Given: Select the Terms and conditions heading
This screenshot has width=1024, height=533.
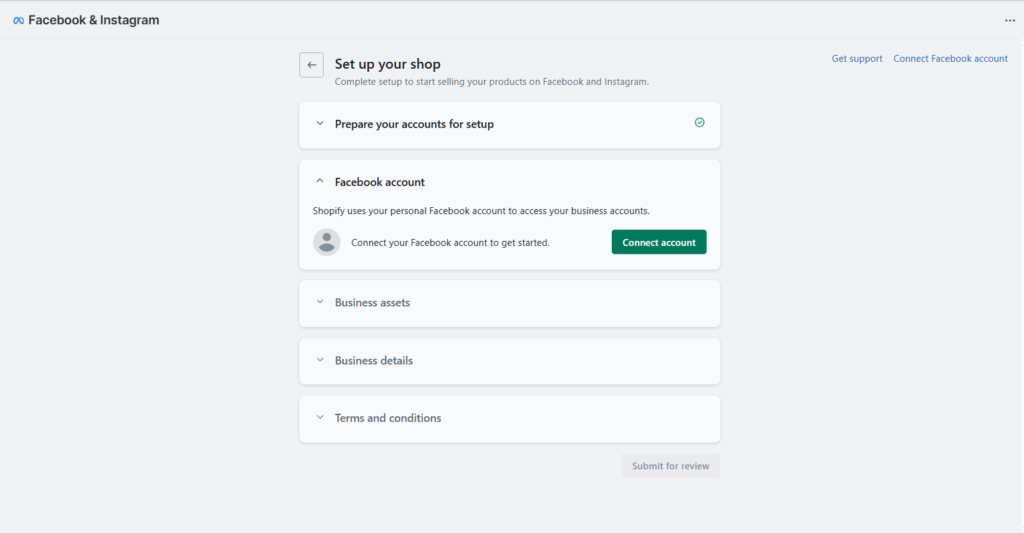Looking at the screenshot, I should click(x=388, y=418).
